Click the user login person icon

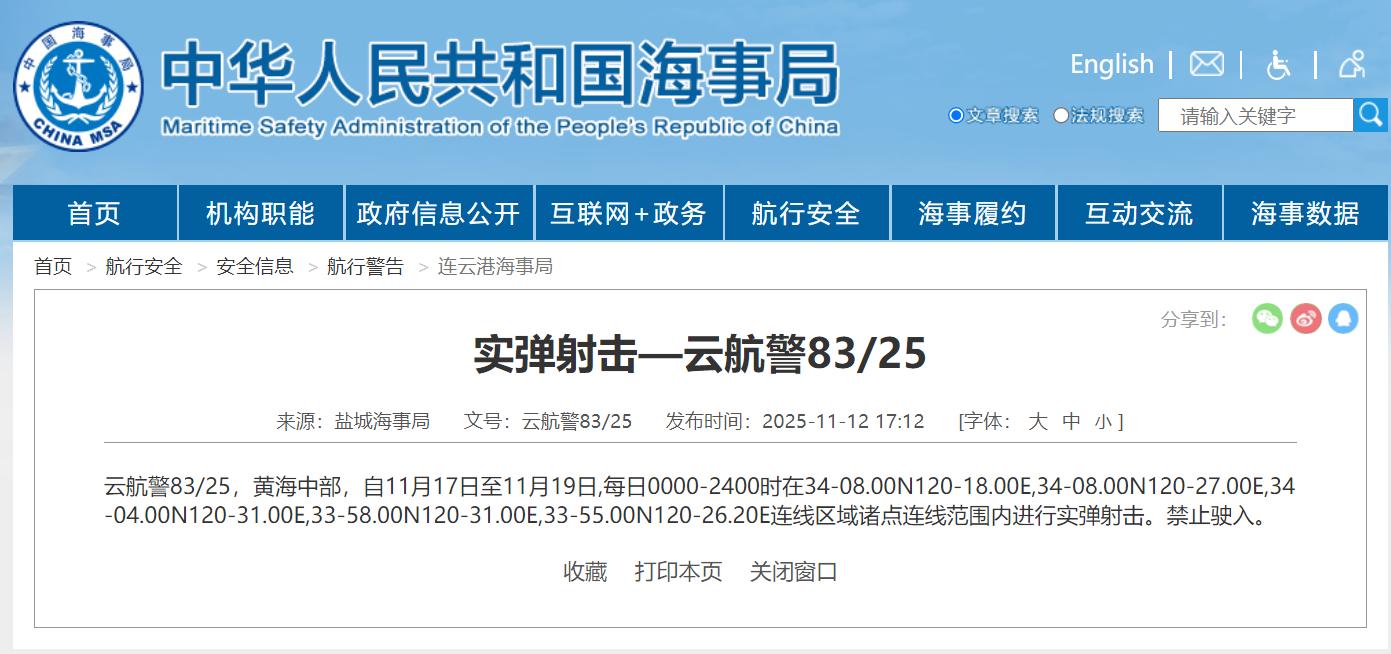(1352, 64)
